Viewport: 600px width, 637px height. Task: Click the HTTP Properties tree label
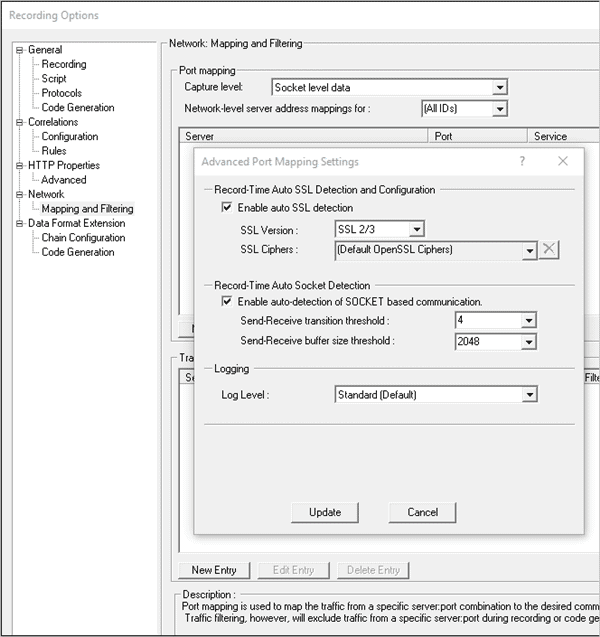click(x=64, y=165)
